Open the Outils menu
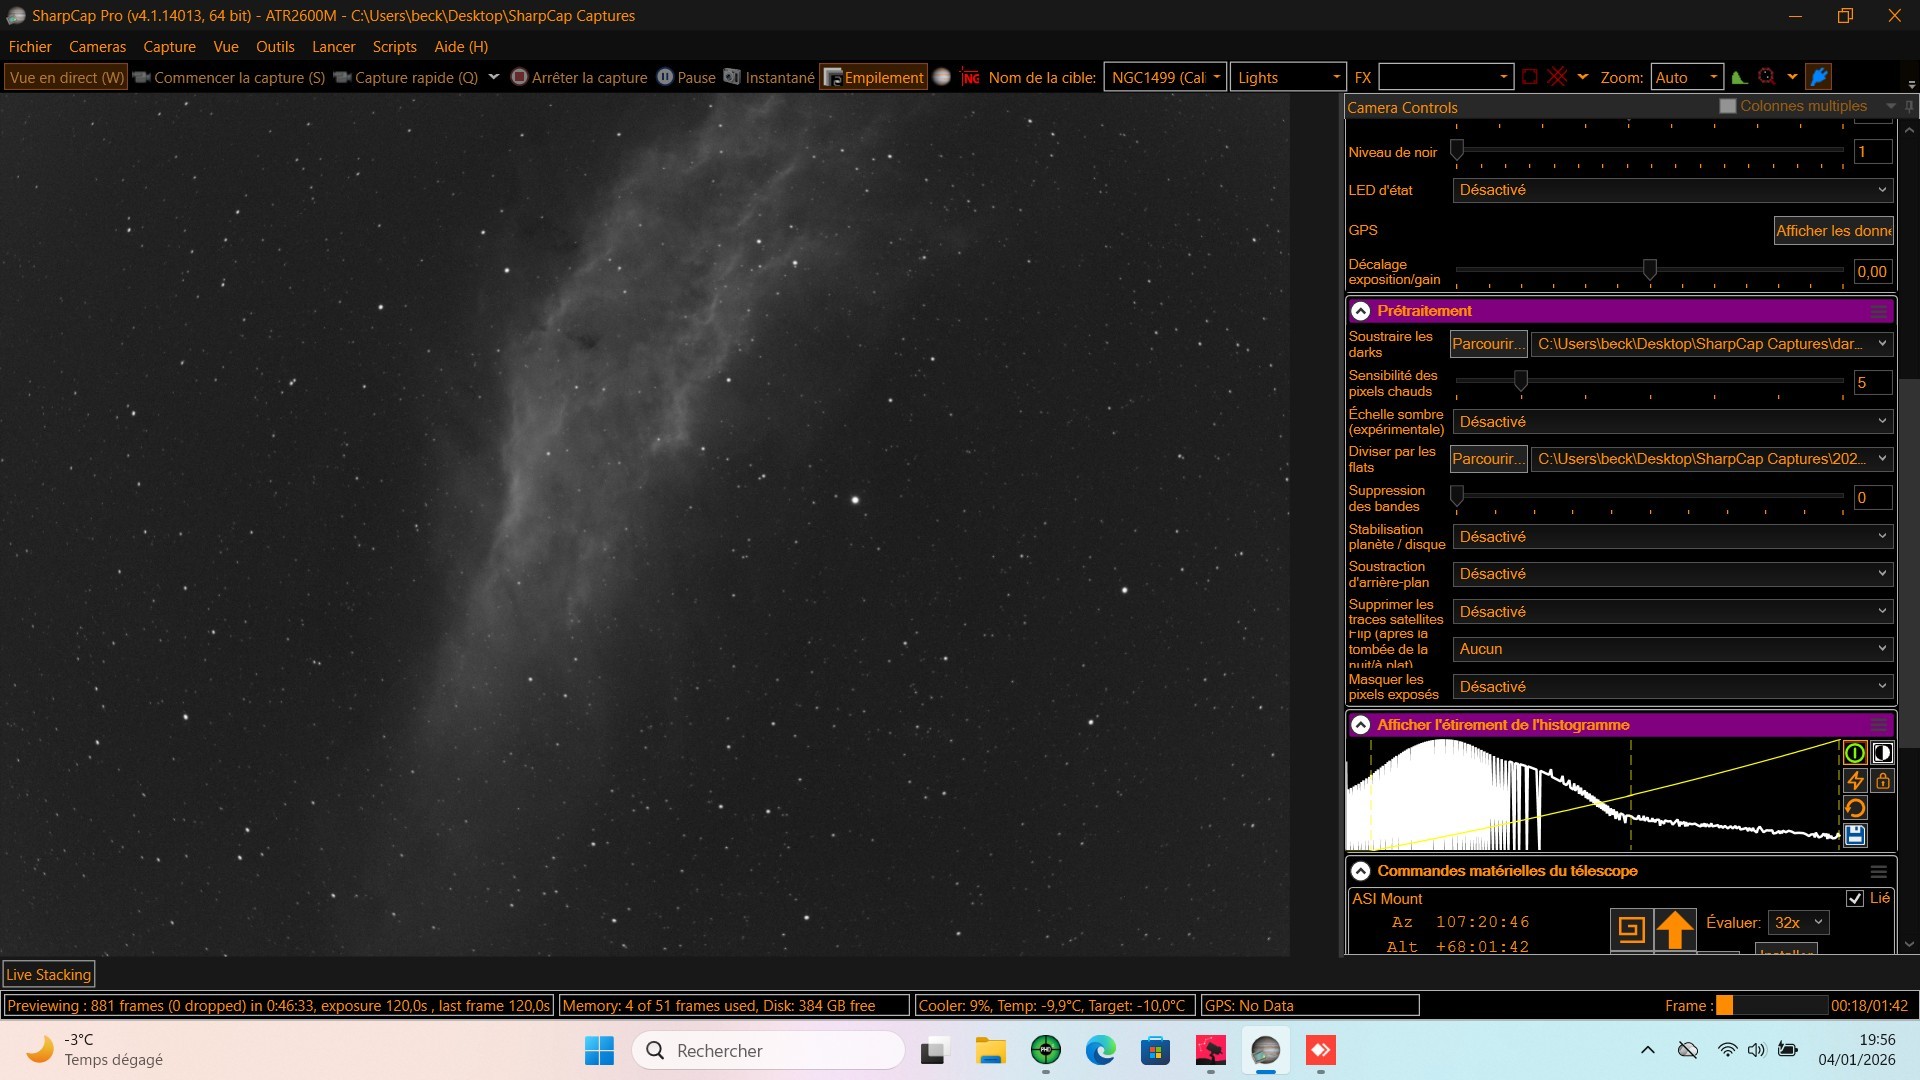This screenshot has height=1080, width=1920. click(x=275, y=47)
